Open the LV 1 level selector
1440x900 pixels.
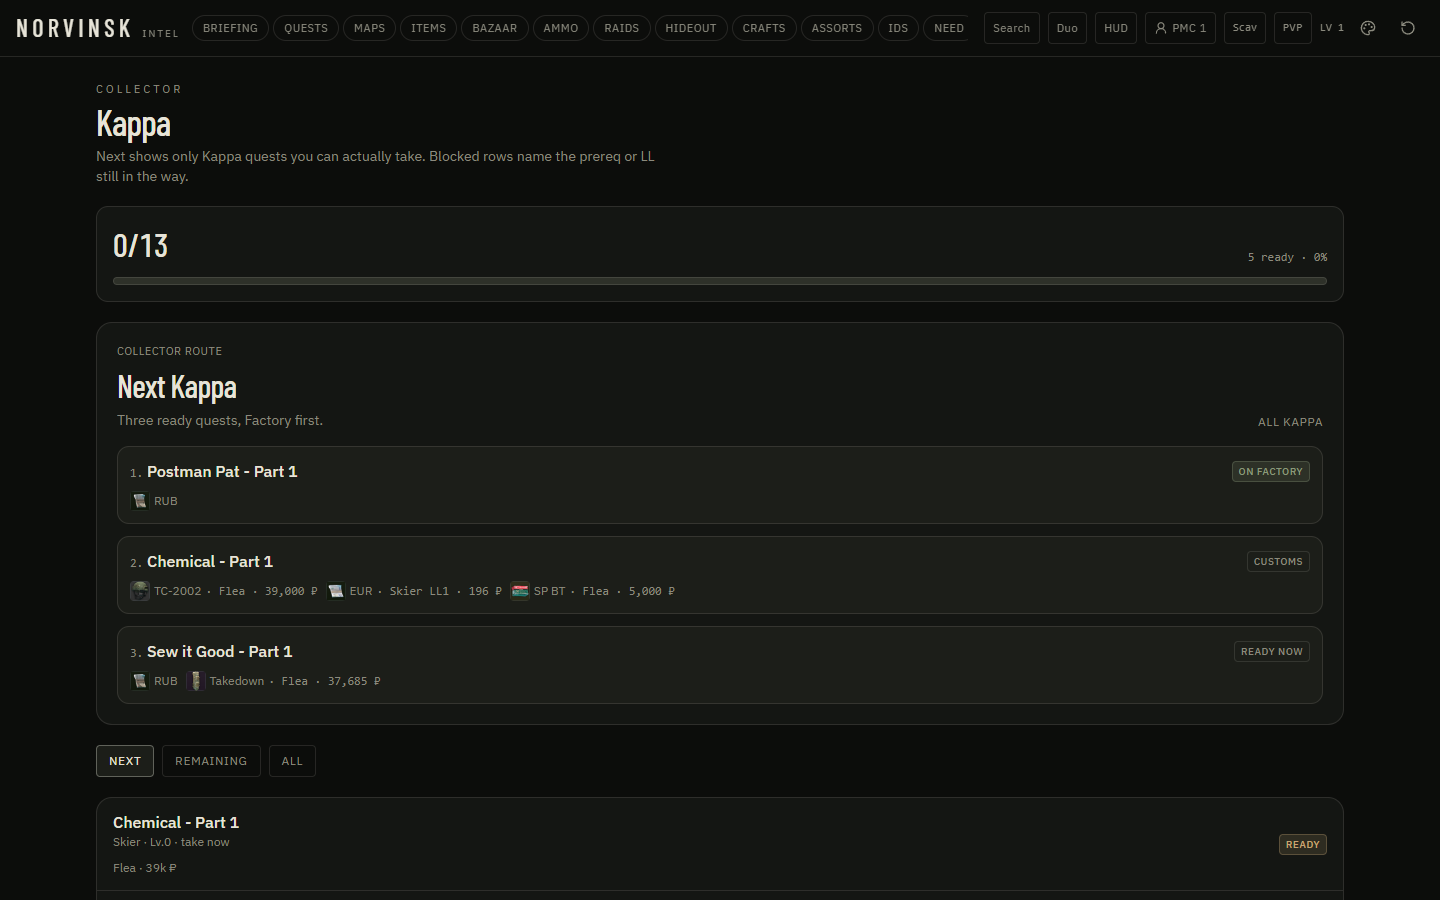click(1332, 28)
